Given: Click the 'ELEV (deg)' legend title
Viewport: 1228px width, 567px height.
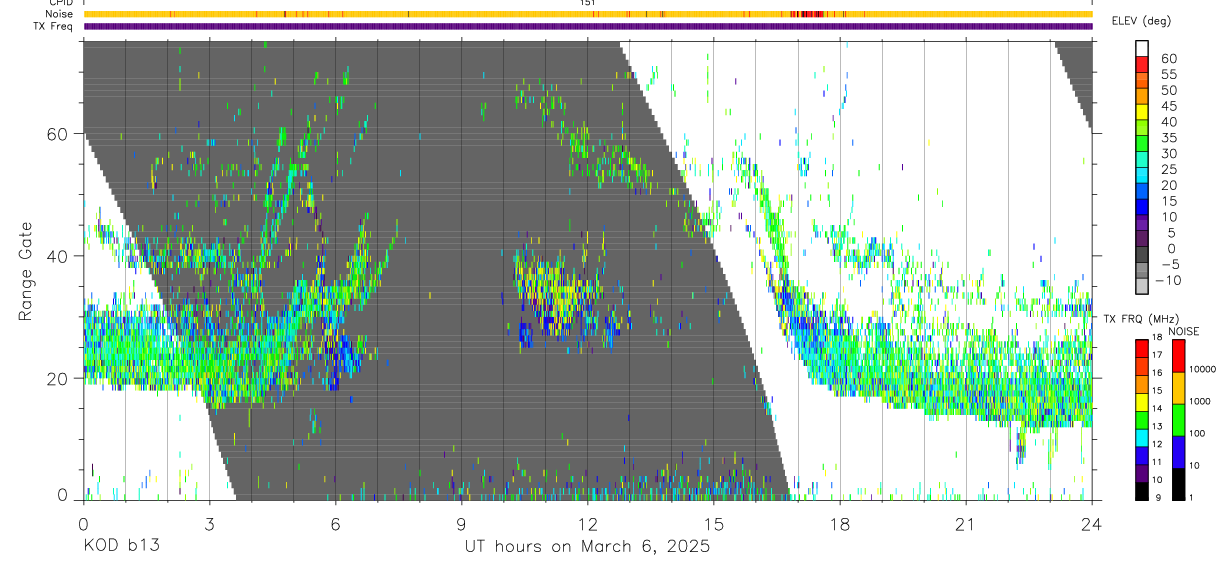Looking at the screenshot, I should click(x=1141, y=21).
